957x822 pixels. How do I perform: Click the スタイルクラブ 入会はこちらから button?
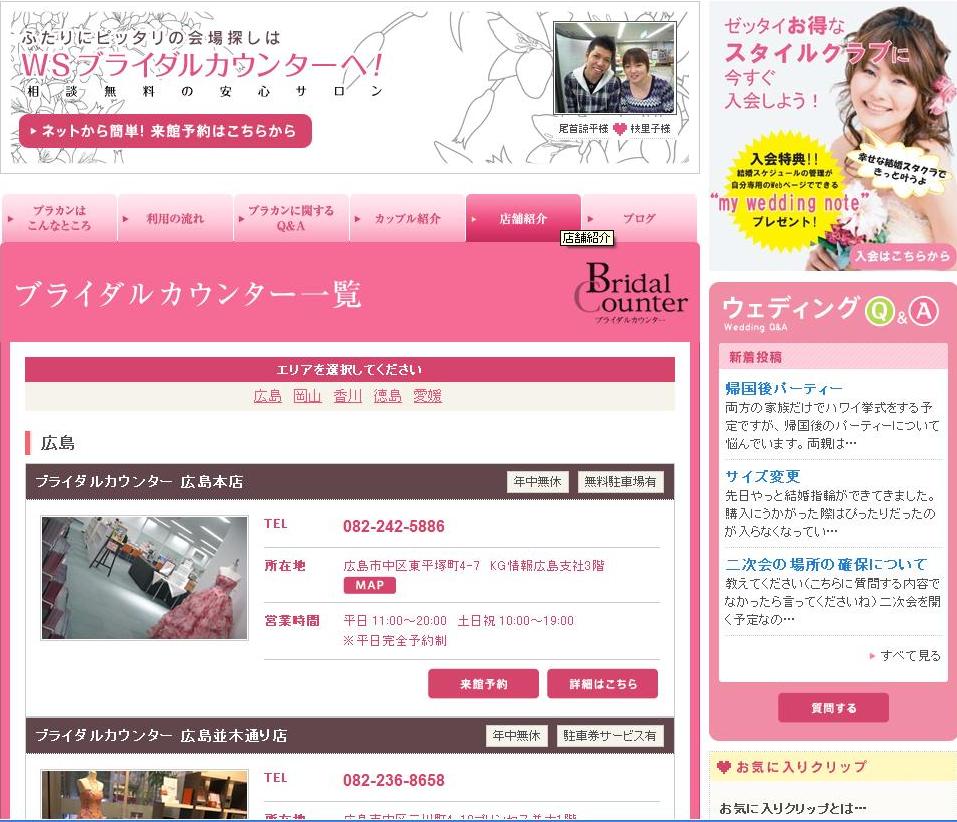click(901, 256)
